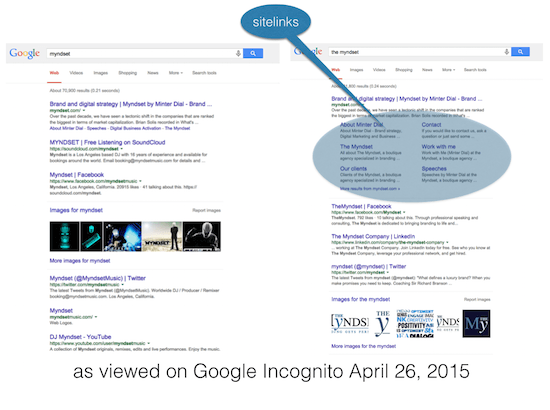Open 'The Myndset Company | LinkedIn' result
This screenshot has width=550, height=410.
click(x=373, y=236)
